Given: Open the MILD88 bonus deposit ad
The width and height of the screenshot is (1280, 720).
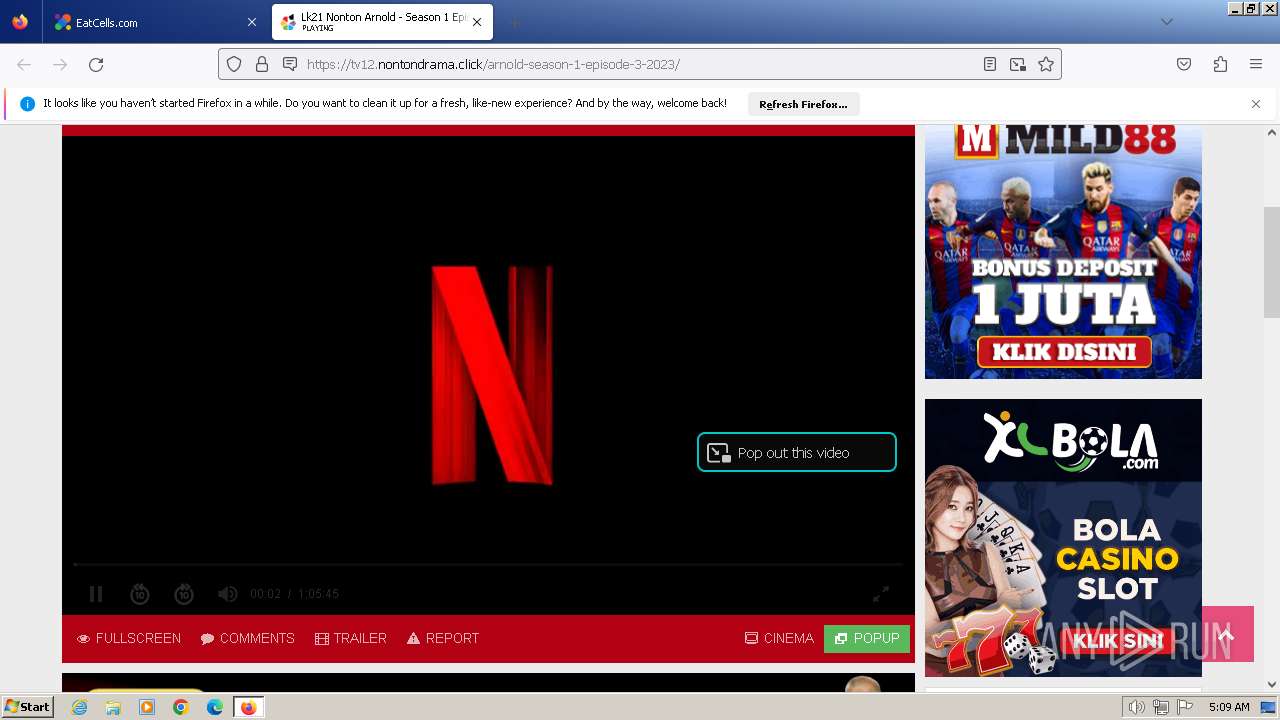Looking at the screenshot, I should click(x=1063, y=252).
